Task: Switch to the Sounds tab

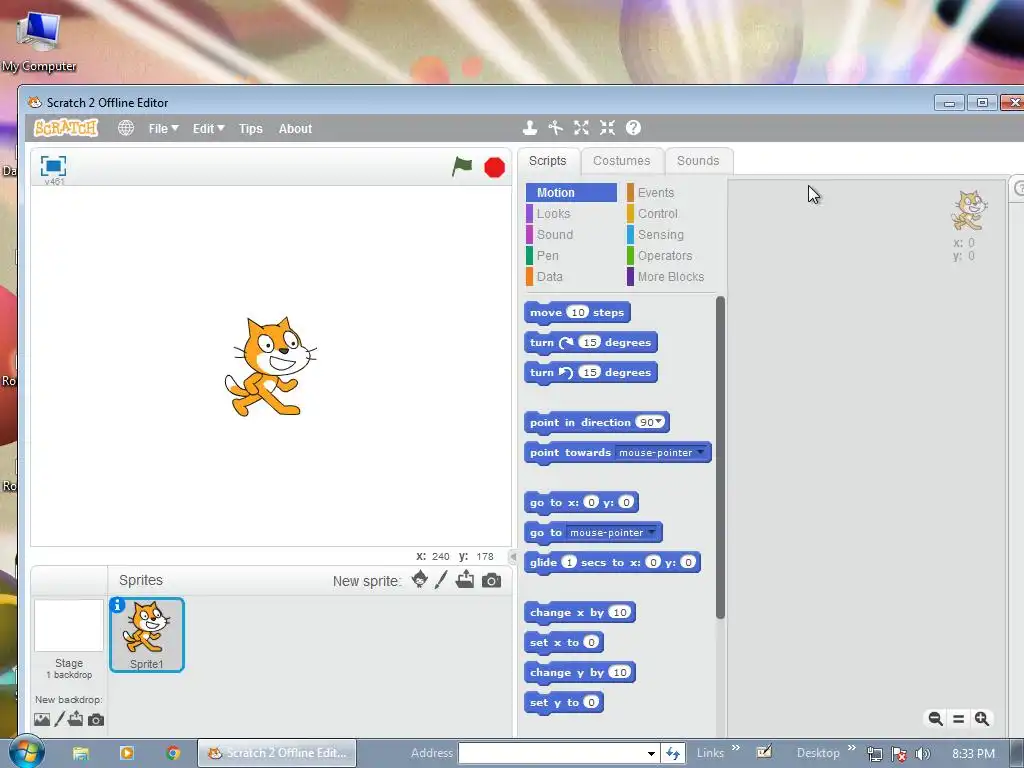Action: click(698, 161)
